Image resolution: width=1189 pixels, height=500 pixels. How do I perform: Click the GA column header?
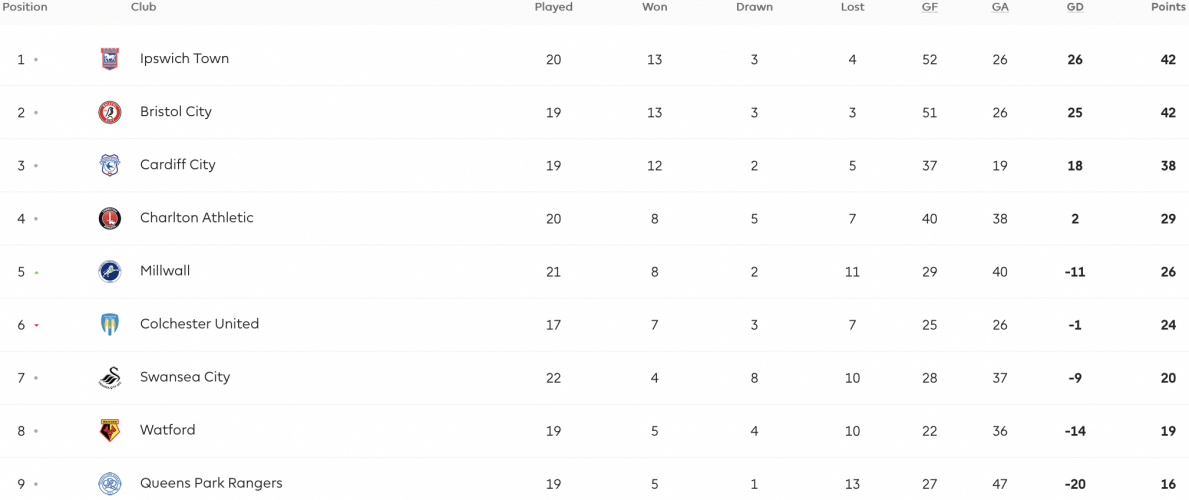[x=999, y=8]
